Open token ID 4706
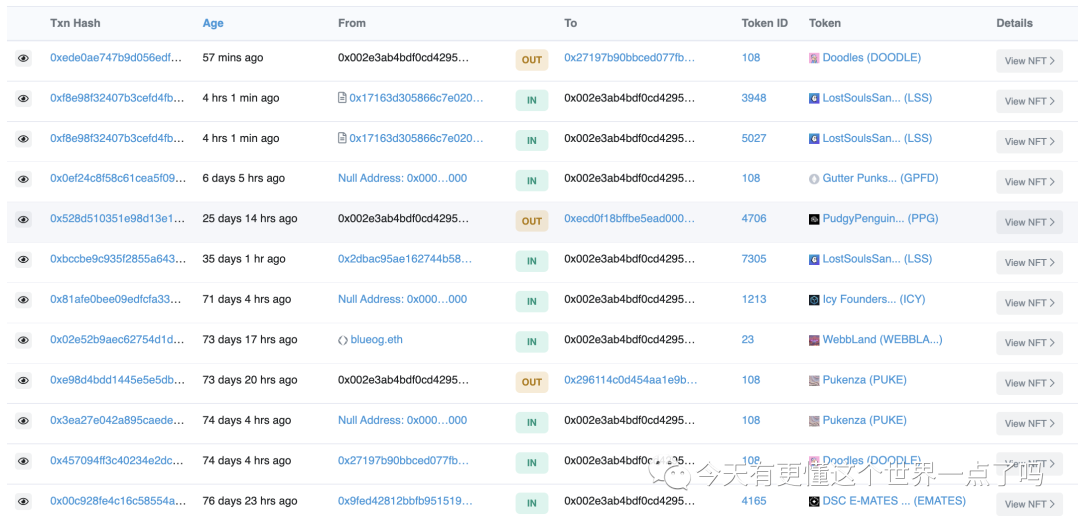Screen dimensions: 1080x522 [x=754, y=218]
